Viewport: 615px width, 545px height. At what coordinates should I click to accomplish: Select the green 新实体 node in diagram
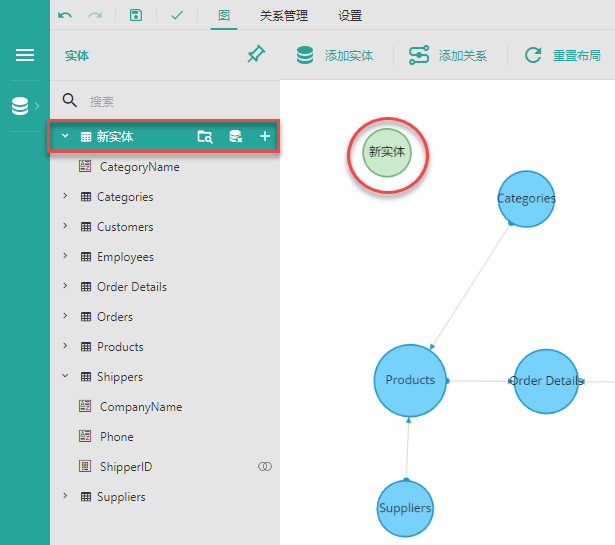point(387,152)
